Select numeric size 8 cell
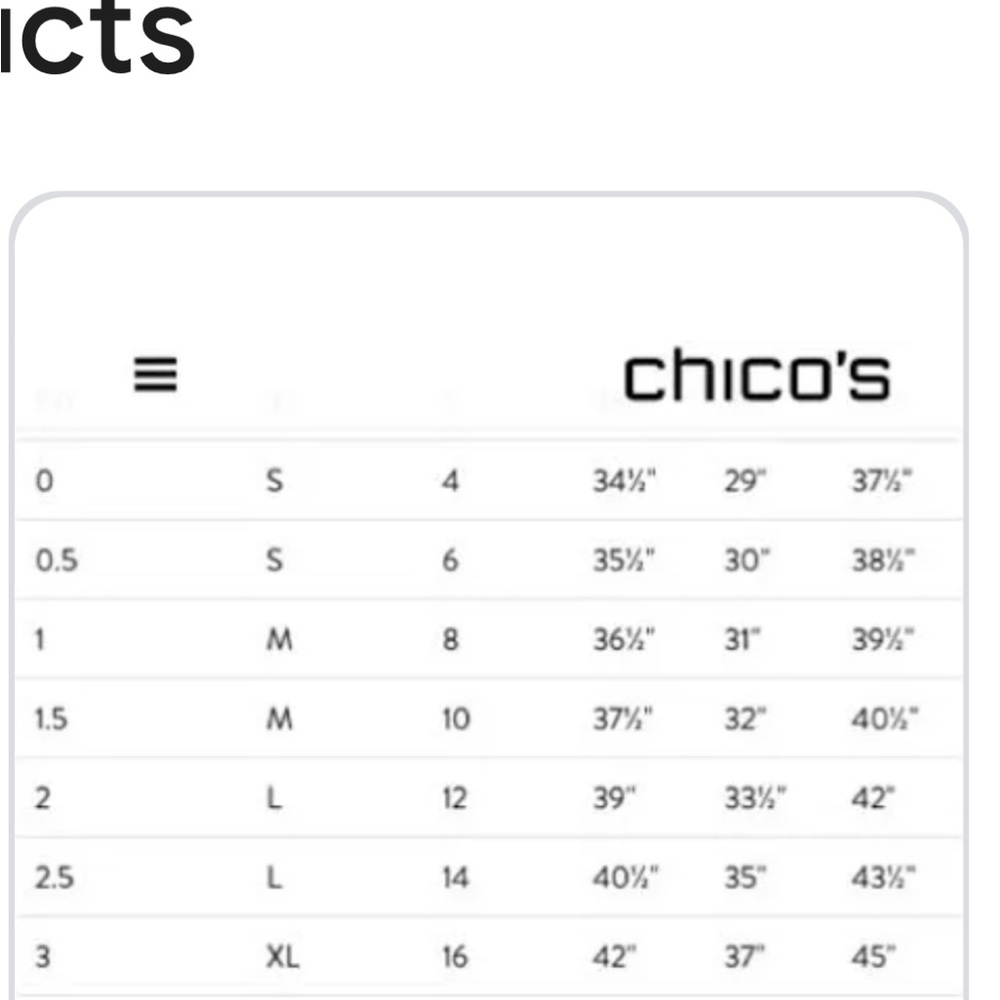1000x1000 pixels. [450, 640]
